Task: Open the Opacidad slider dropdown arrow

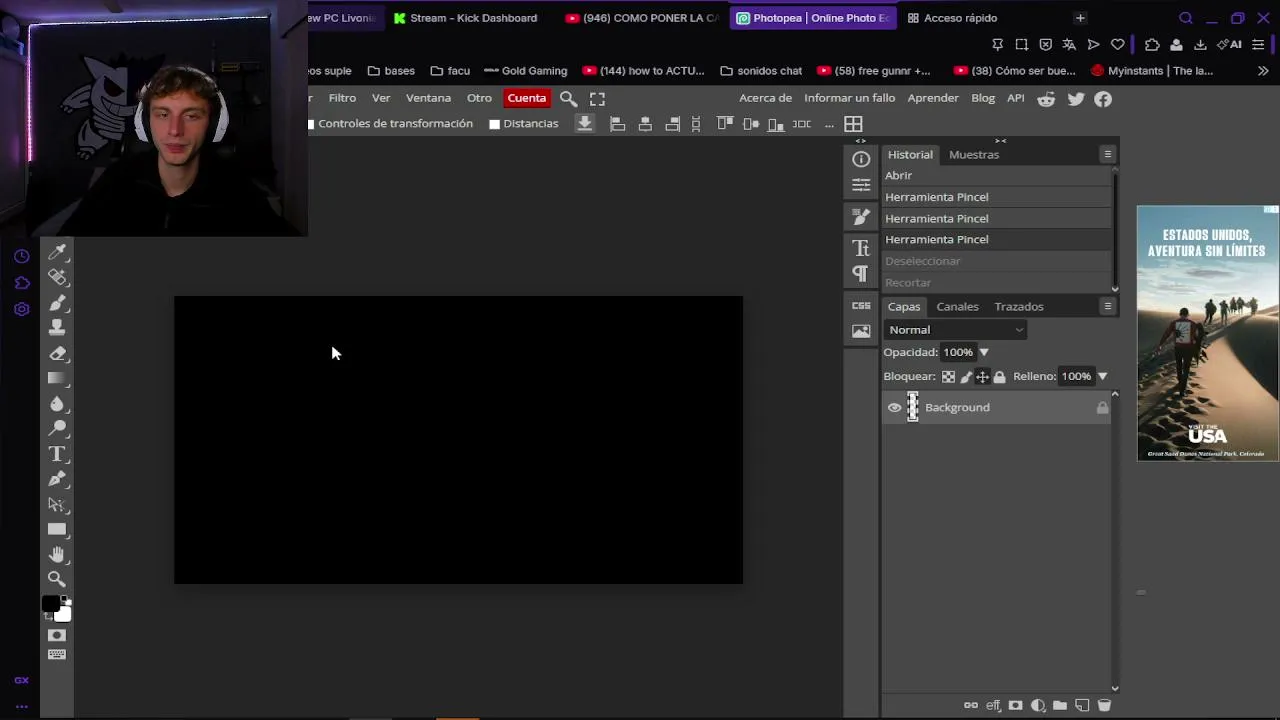Action: (x=984, y=352)
